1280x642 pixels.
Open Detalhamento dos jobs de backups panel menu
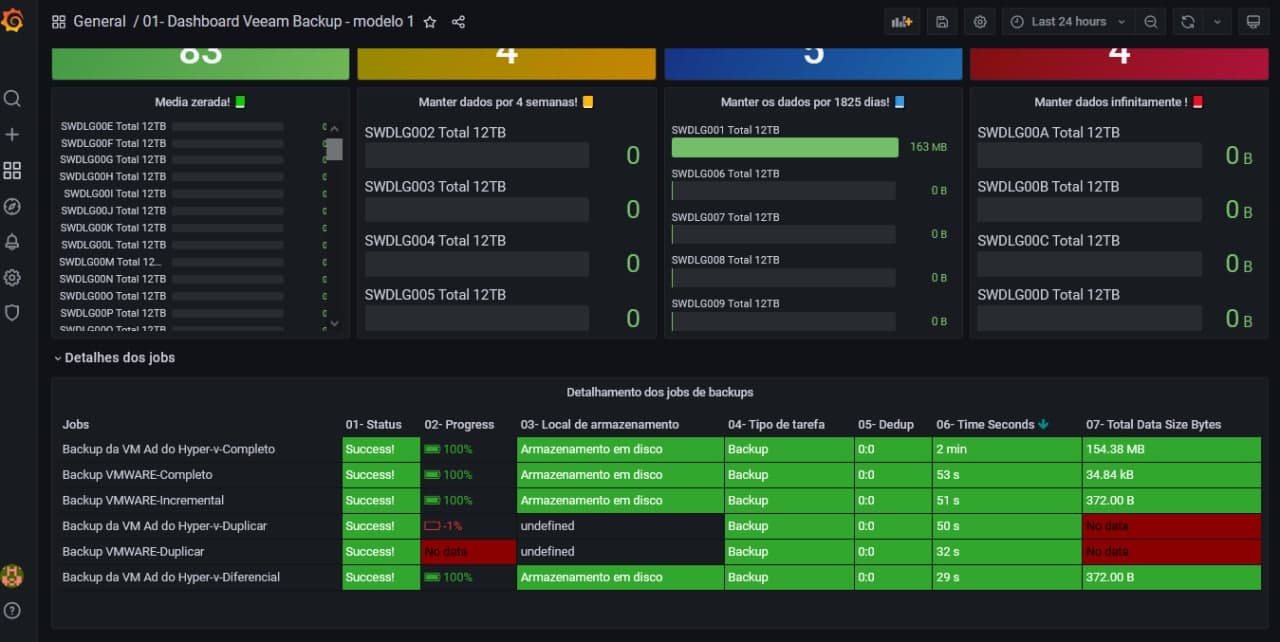659,392
